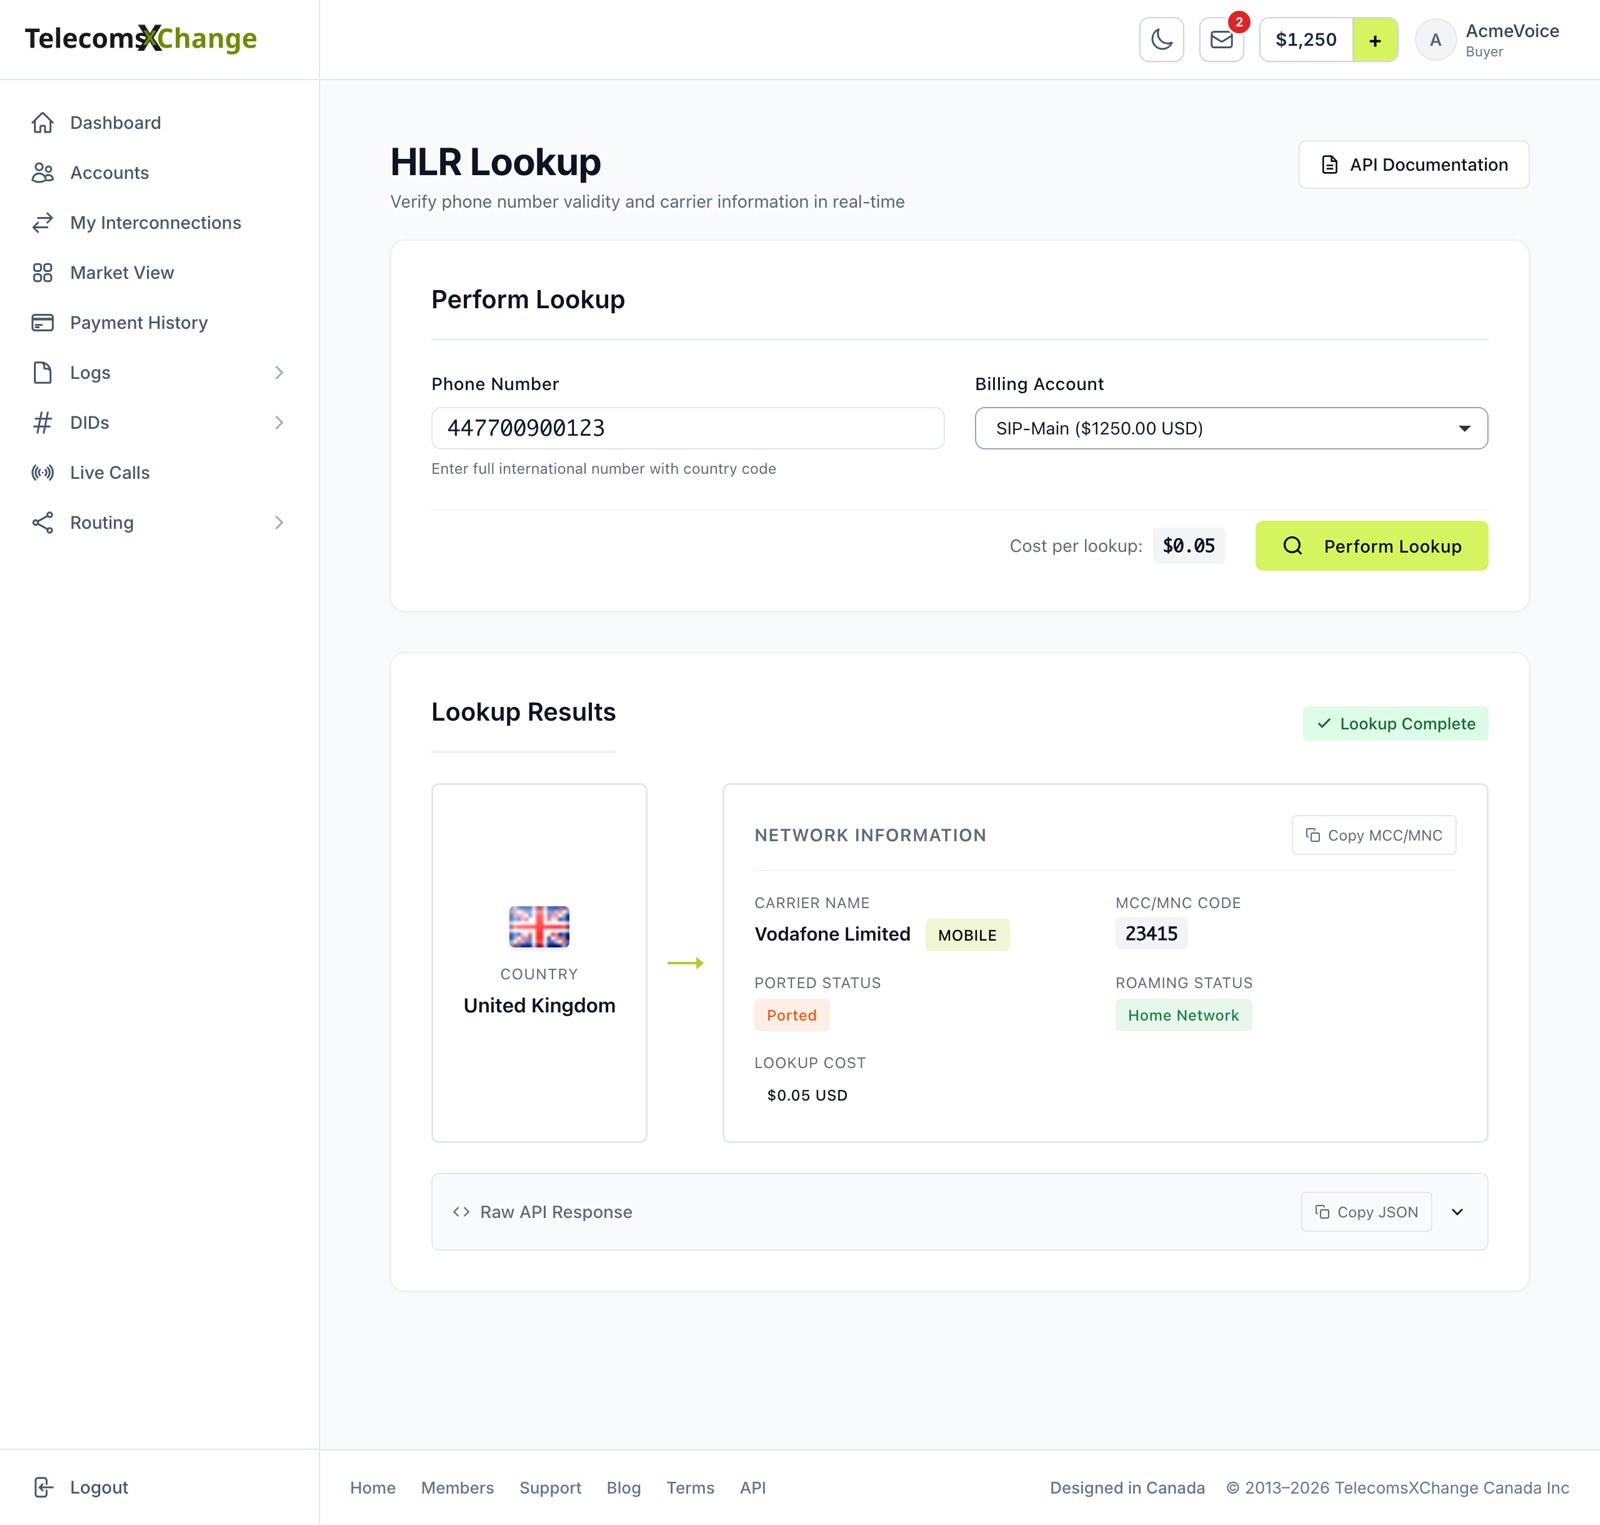
Task: Open the API Documentation button
Action: 1413,164
